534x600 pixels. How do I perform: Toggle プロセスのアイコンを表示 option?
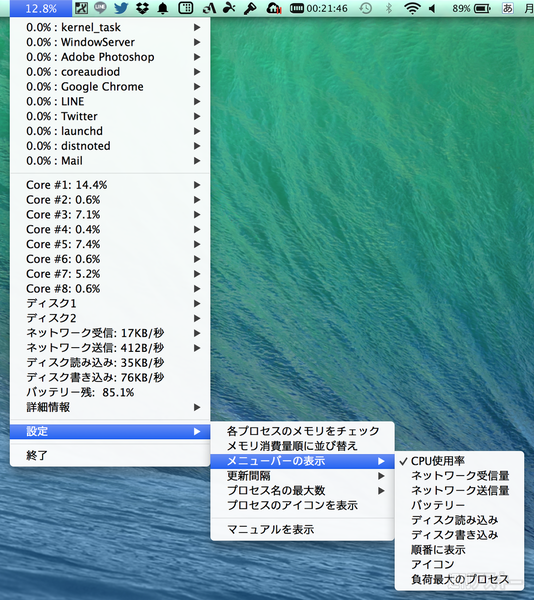click(x=302, y=505)
